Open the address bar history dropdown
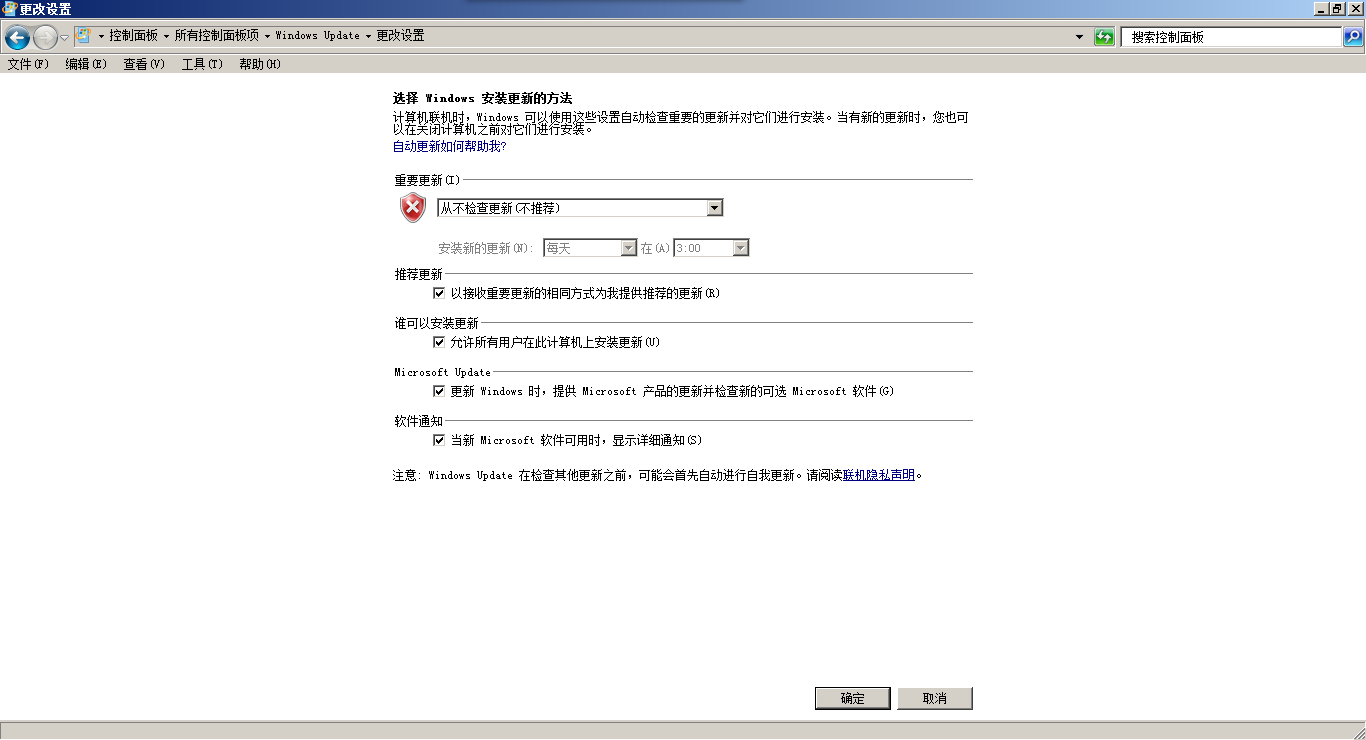Screen dimensions: 1366x740 point(1079,37)
